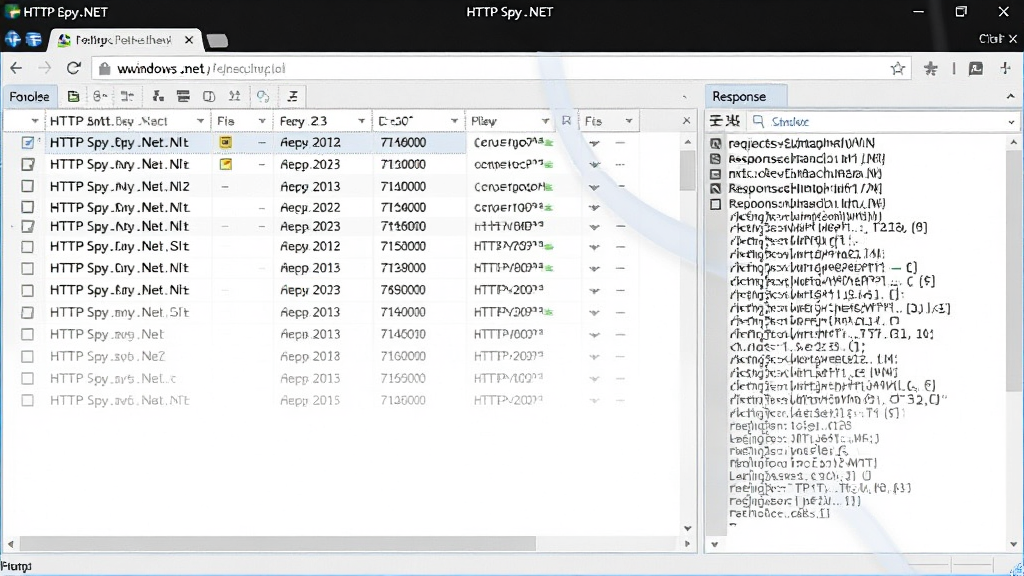This screenshot has width=1024, height=576.
Task: Open the Fecy 23 column dropdown arrow
Action: (x=361, y=121)
